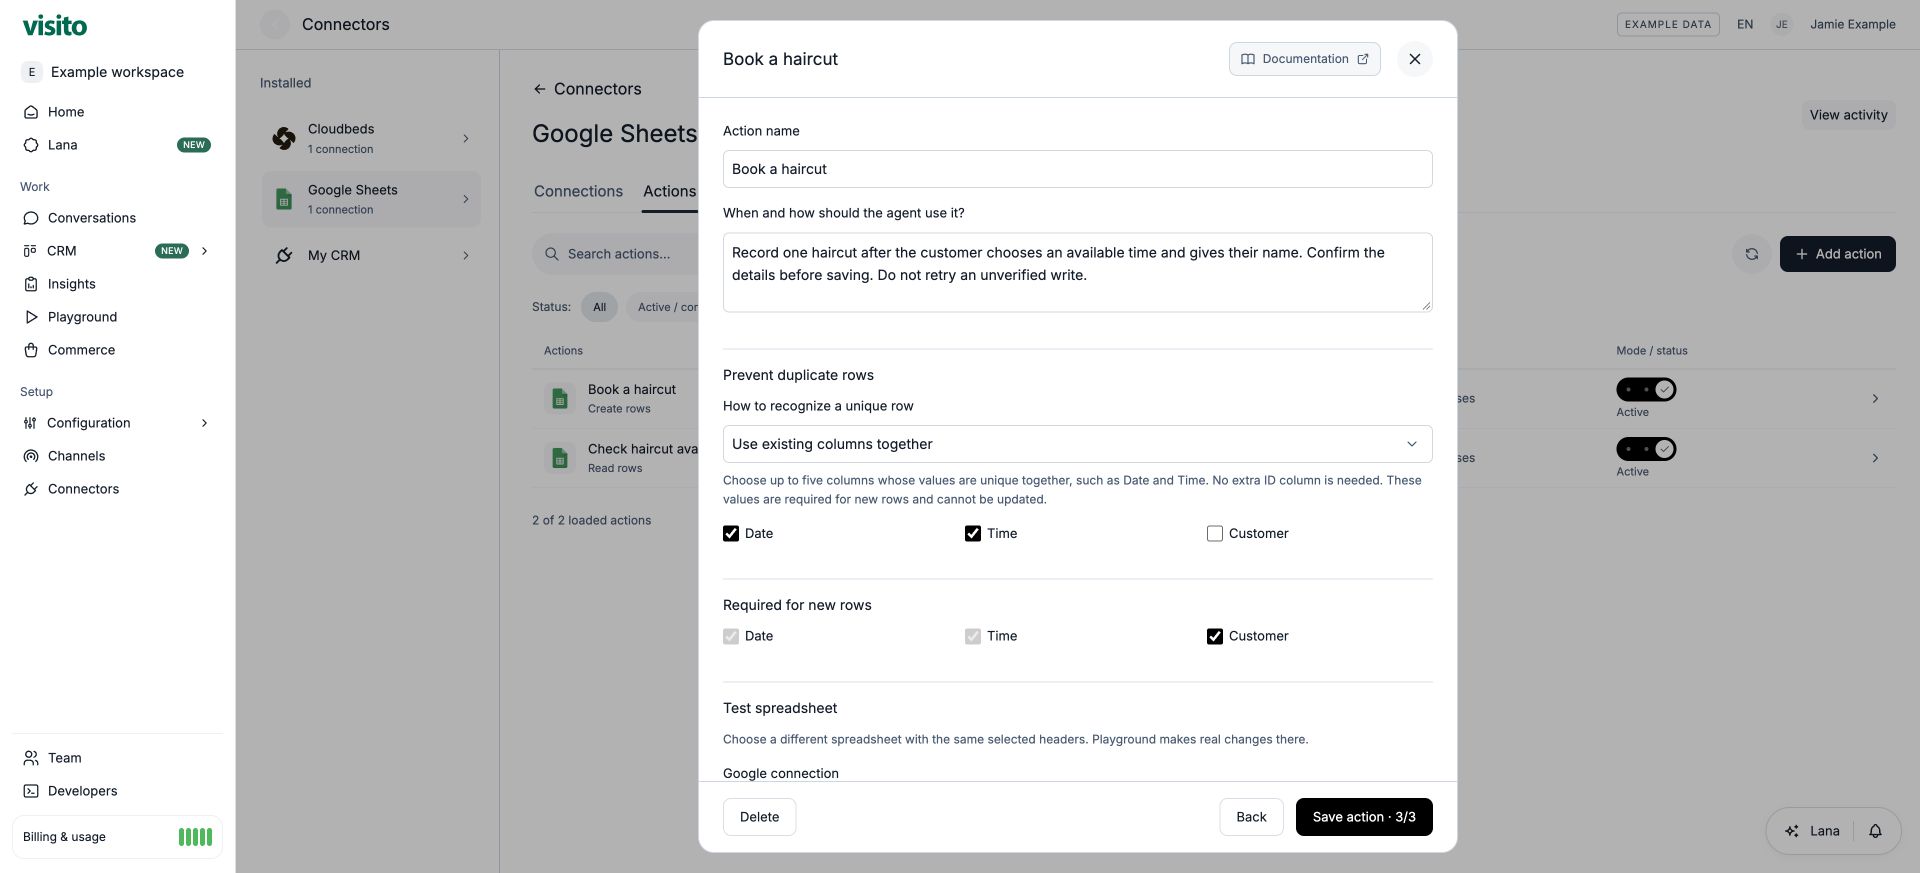Expand the My CRM connector chevron
Image resolution: width=1920 pixels, height=873 pixels.
click(x=466, y=255)
